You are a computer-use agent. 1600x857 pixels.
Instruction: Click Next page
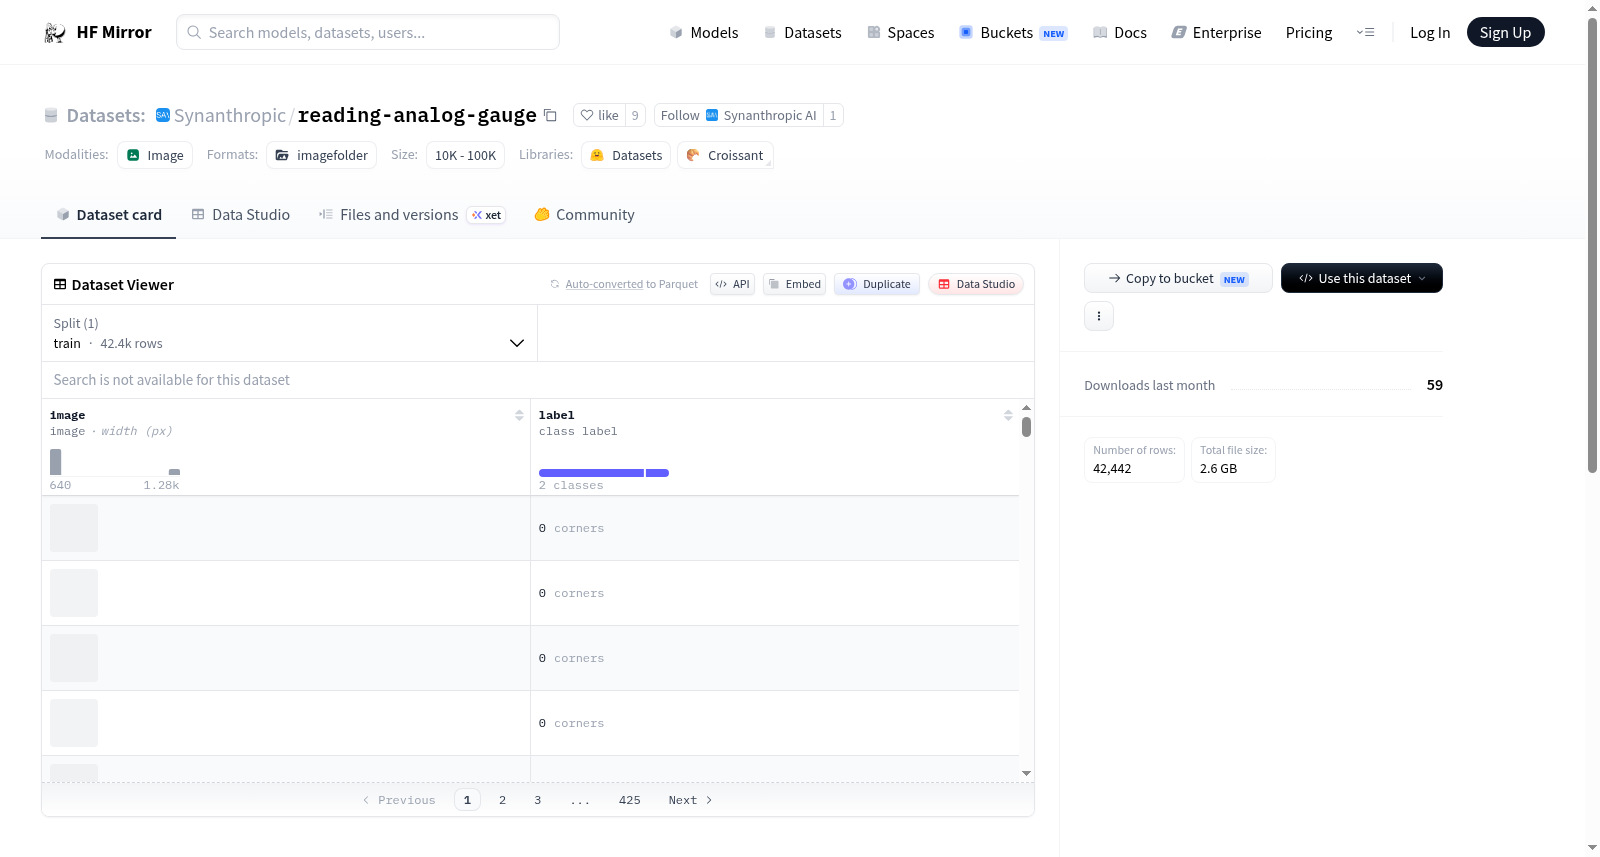pyautogui.click(x=690, y=800)
